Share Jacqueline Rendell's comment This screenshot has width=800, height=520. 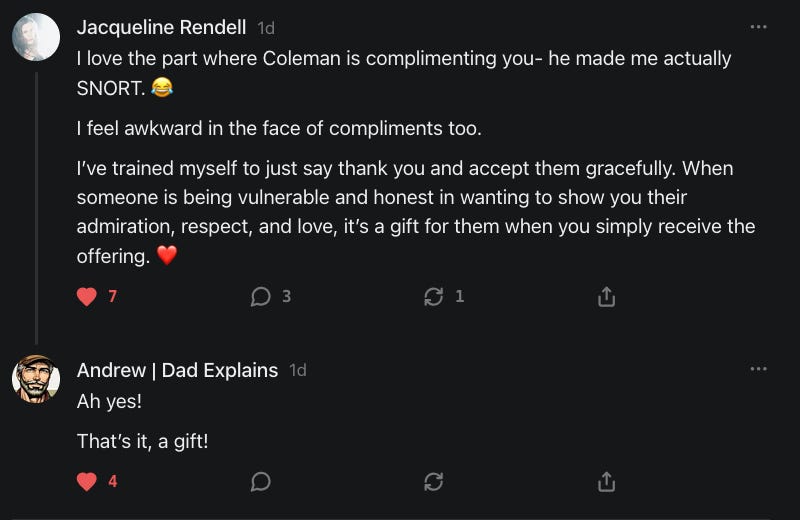[606, 297]
